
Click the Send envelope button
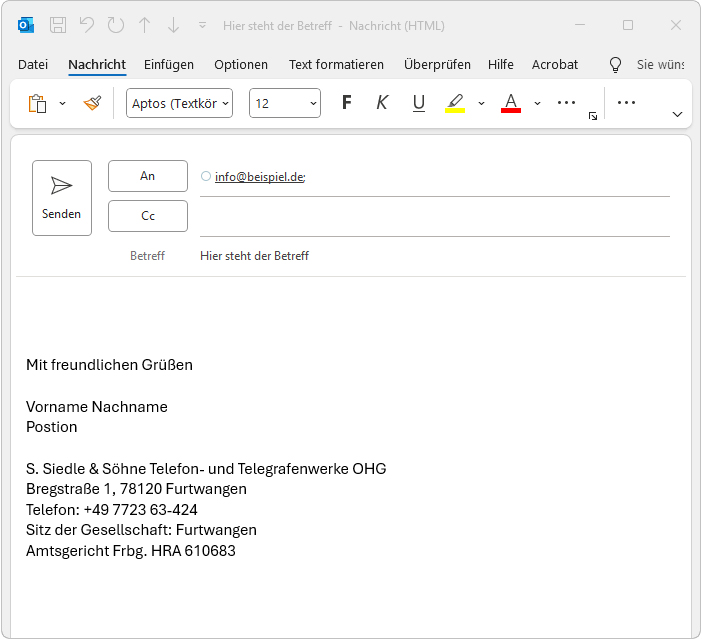(62, 198)
